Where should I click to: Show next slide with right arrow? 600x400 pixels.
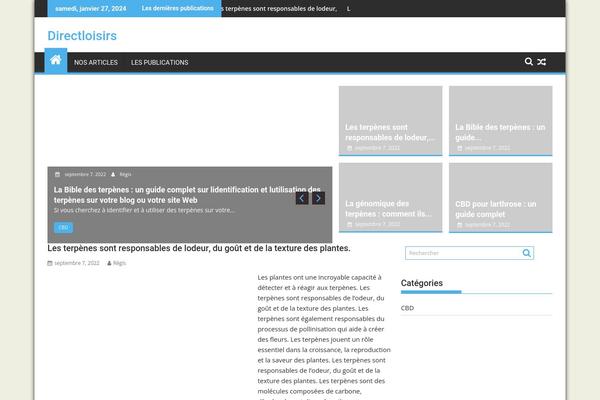(x=318, y=198)
